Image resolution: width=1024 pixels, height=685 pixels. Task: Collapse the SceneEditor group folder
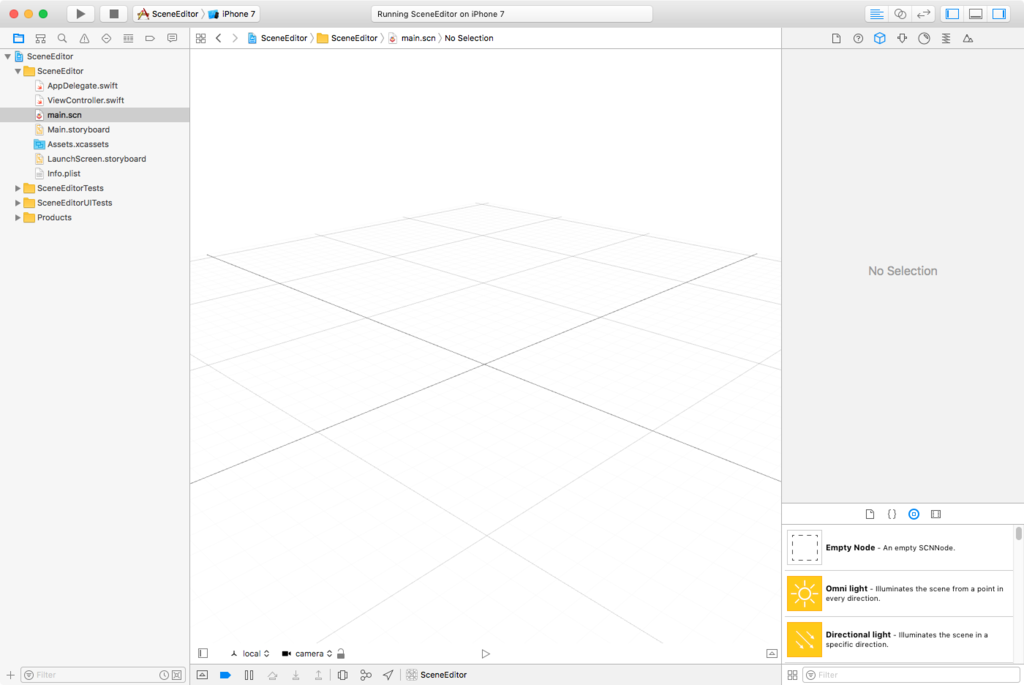[x=18, y=71]
